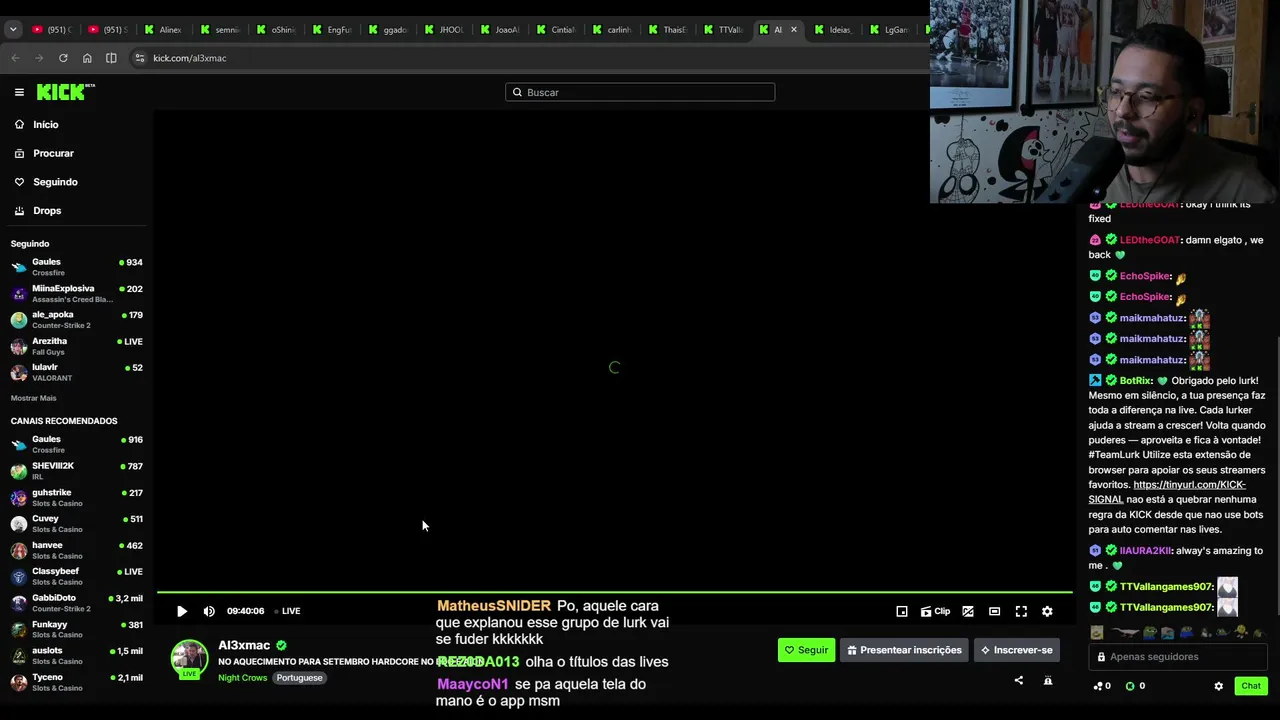Switch to the Cintia browser tab

(555, 30)
